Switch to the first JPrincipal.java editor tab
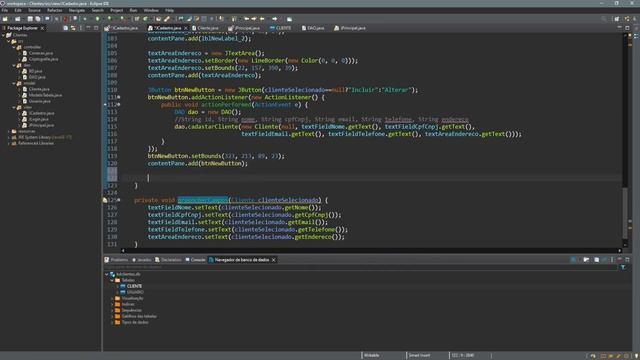Image resolution: width=640 pixels, height=360 pixels. [244, 28]
